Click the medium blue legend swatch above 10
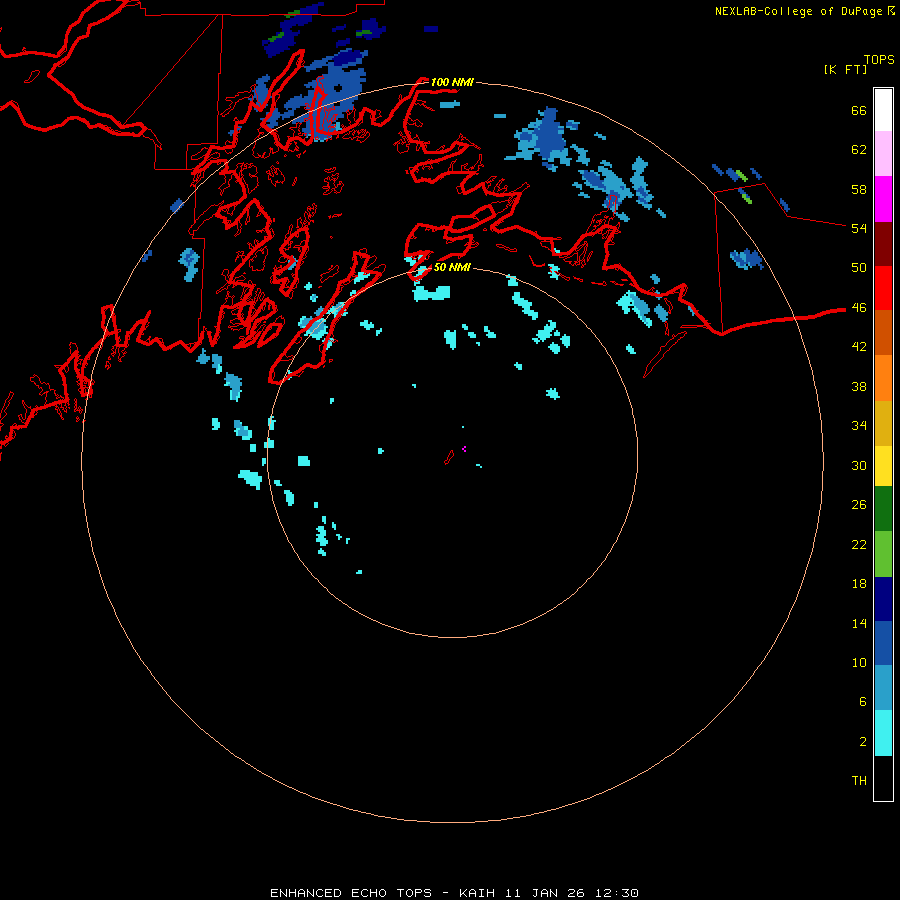Image resolution: width=900 pixels, height=900 pixels. (883, 643)
